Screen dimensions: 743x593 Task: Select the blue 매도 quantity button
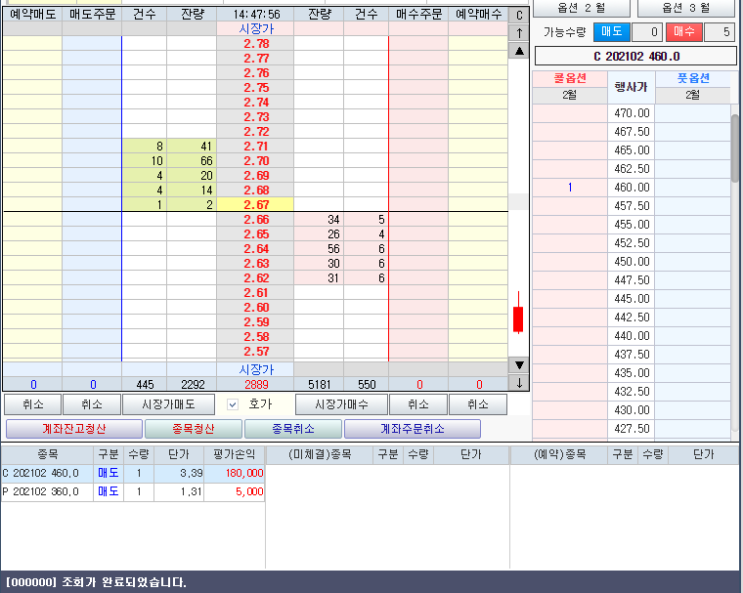click(x=611, y=32)
